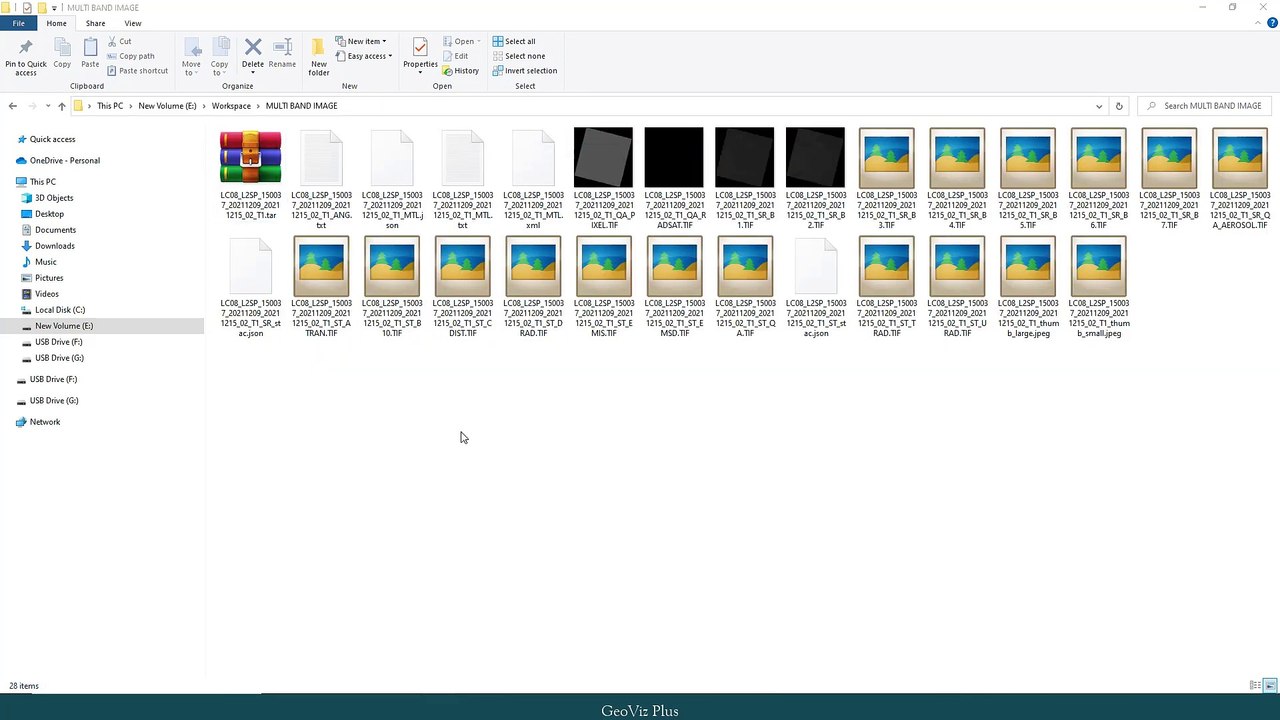
Task: Click the Search MULTI BAND IMAGE field
Action: (1206, 106)
